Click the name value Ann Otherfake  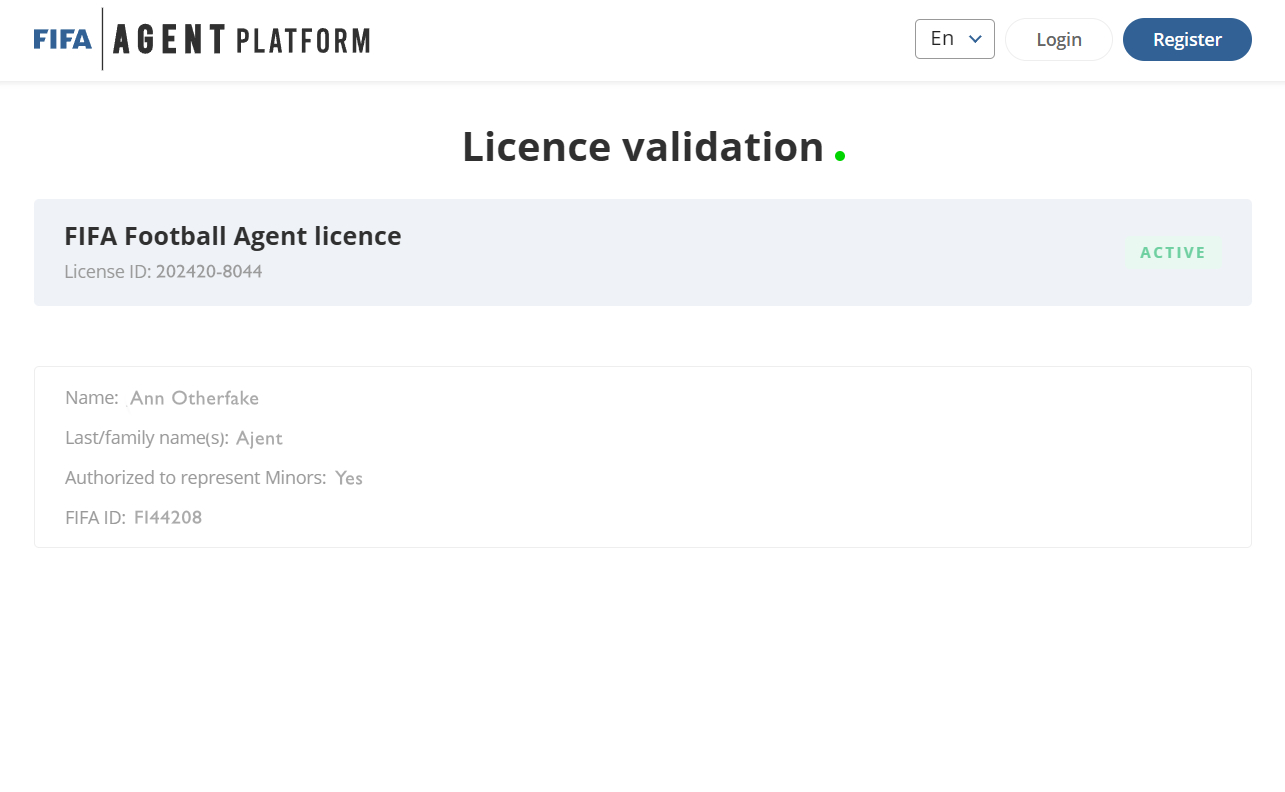pyautogui.click(x=194, y=398)
